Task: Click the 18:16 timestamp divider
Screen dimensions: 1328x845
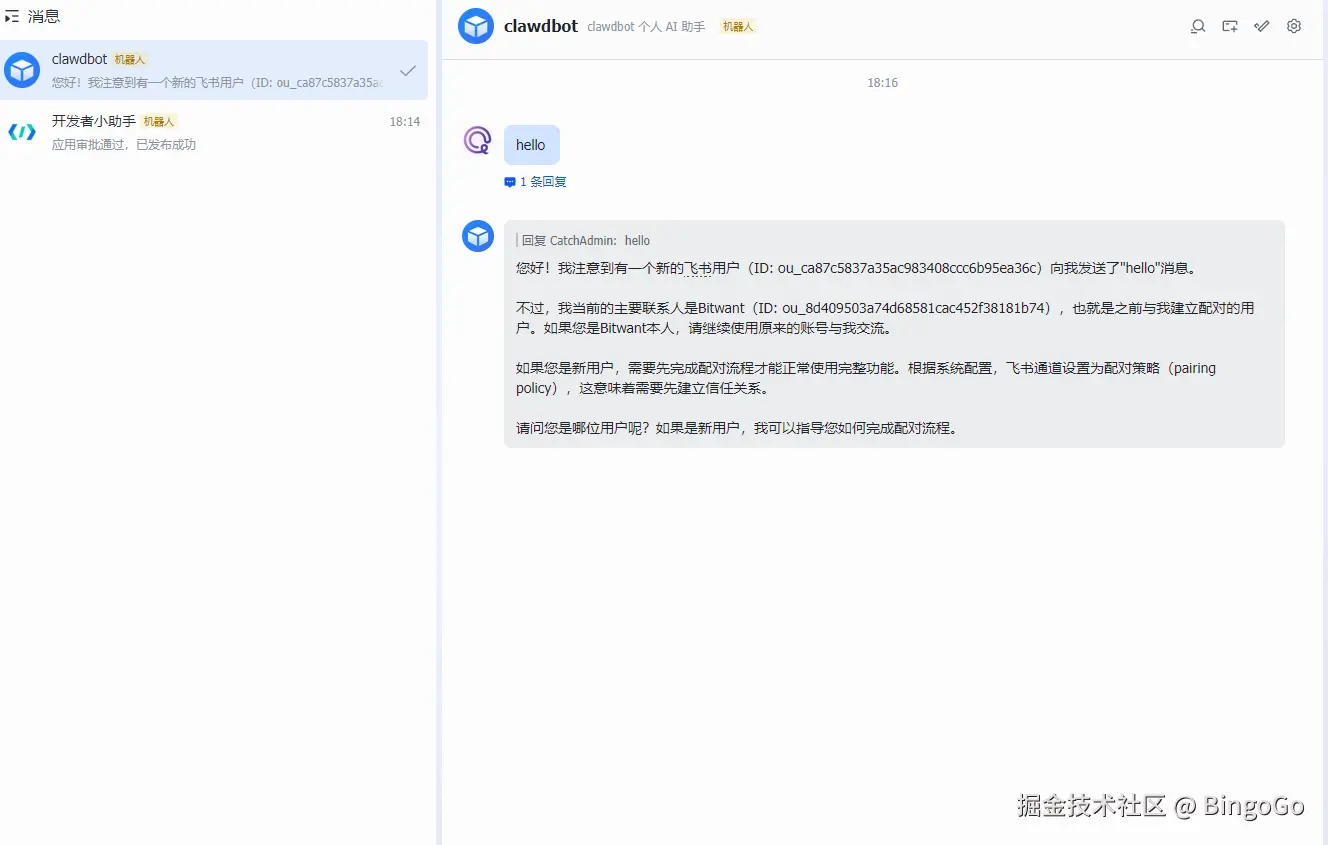Action: [x=882, y=83]
